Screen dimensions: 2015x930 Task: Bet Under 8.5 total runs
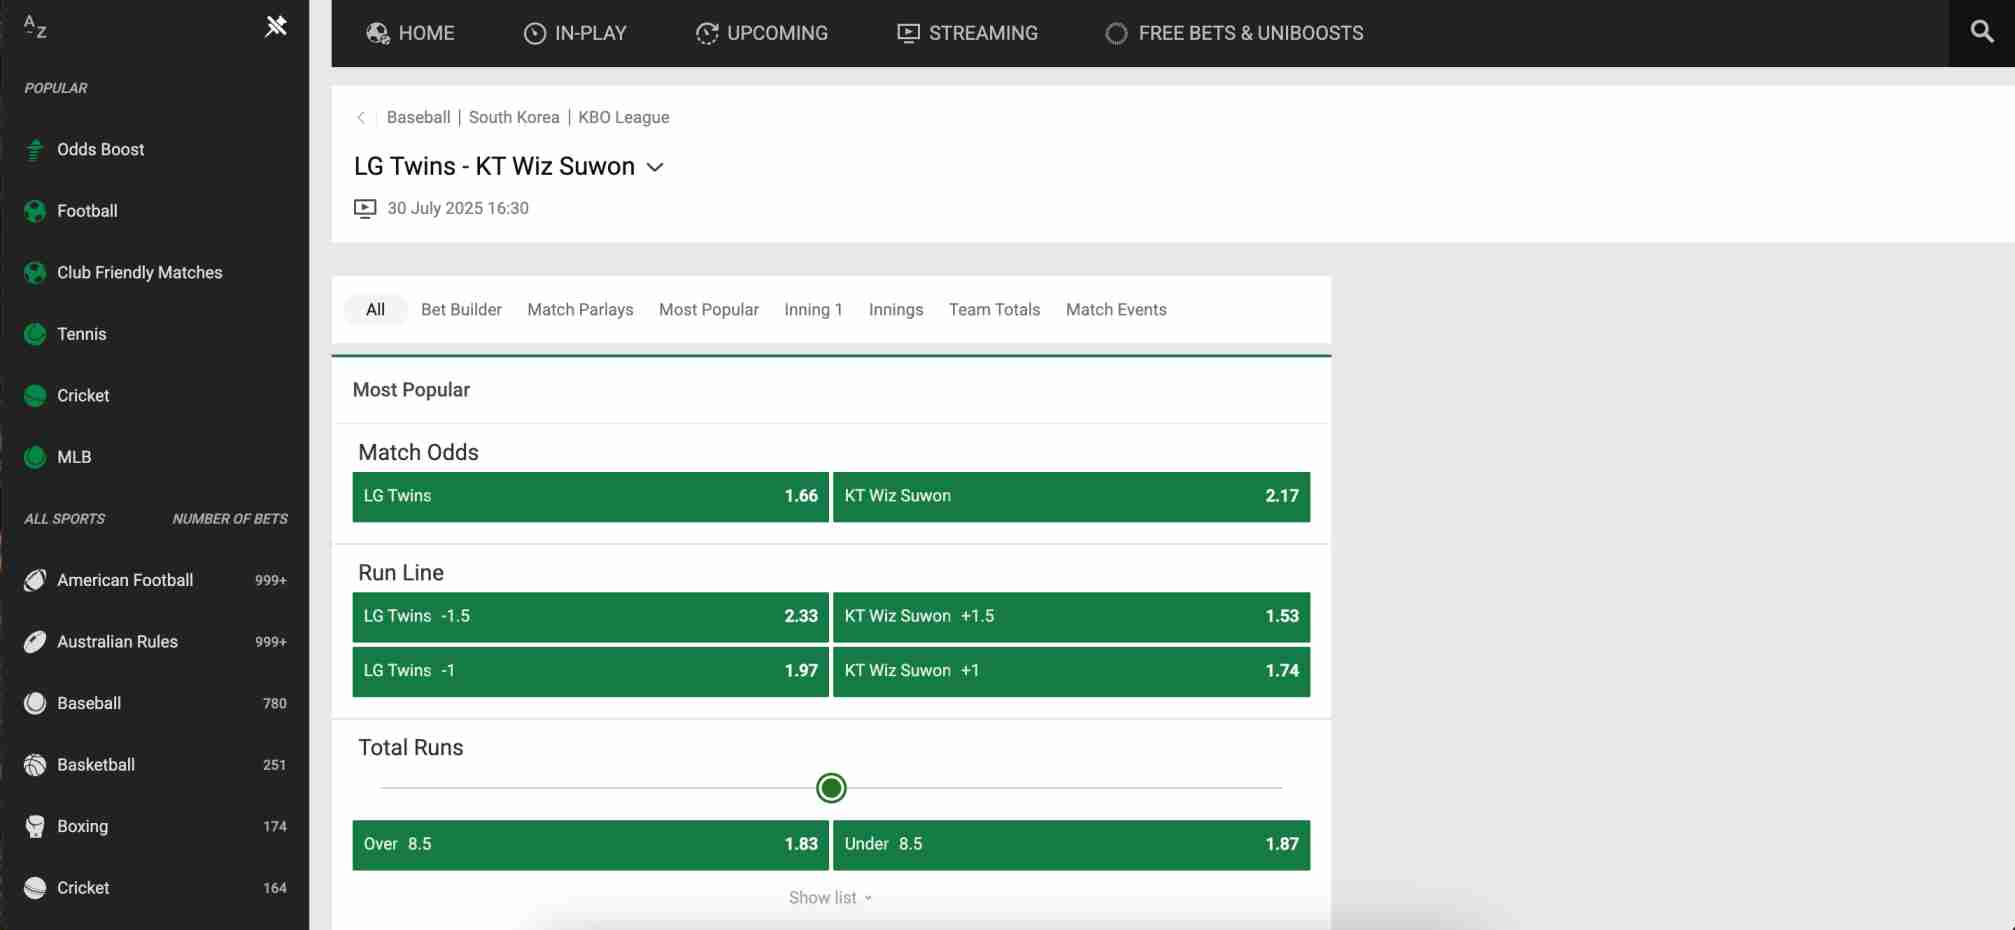coord(1071,845)
